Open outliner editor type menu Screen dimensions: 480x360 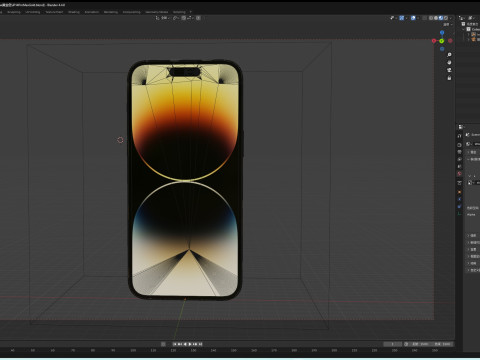(x=462, y=18)
